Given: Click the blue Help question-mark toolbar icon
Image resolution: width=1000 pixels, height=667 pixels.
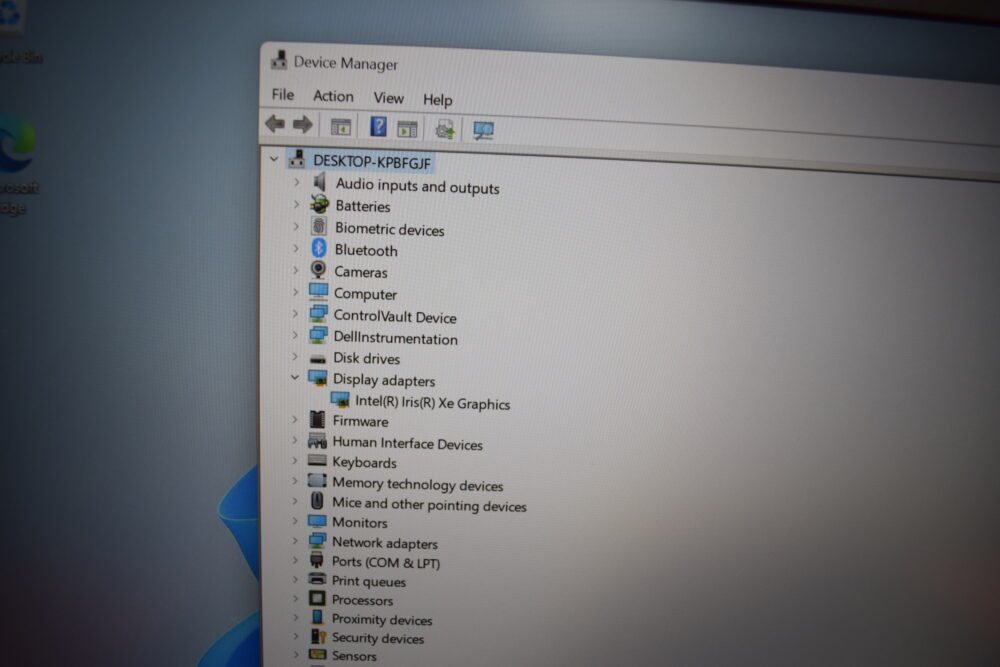Looking at the screenshot, I should click(x=378, y=126).
